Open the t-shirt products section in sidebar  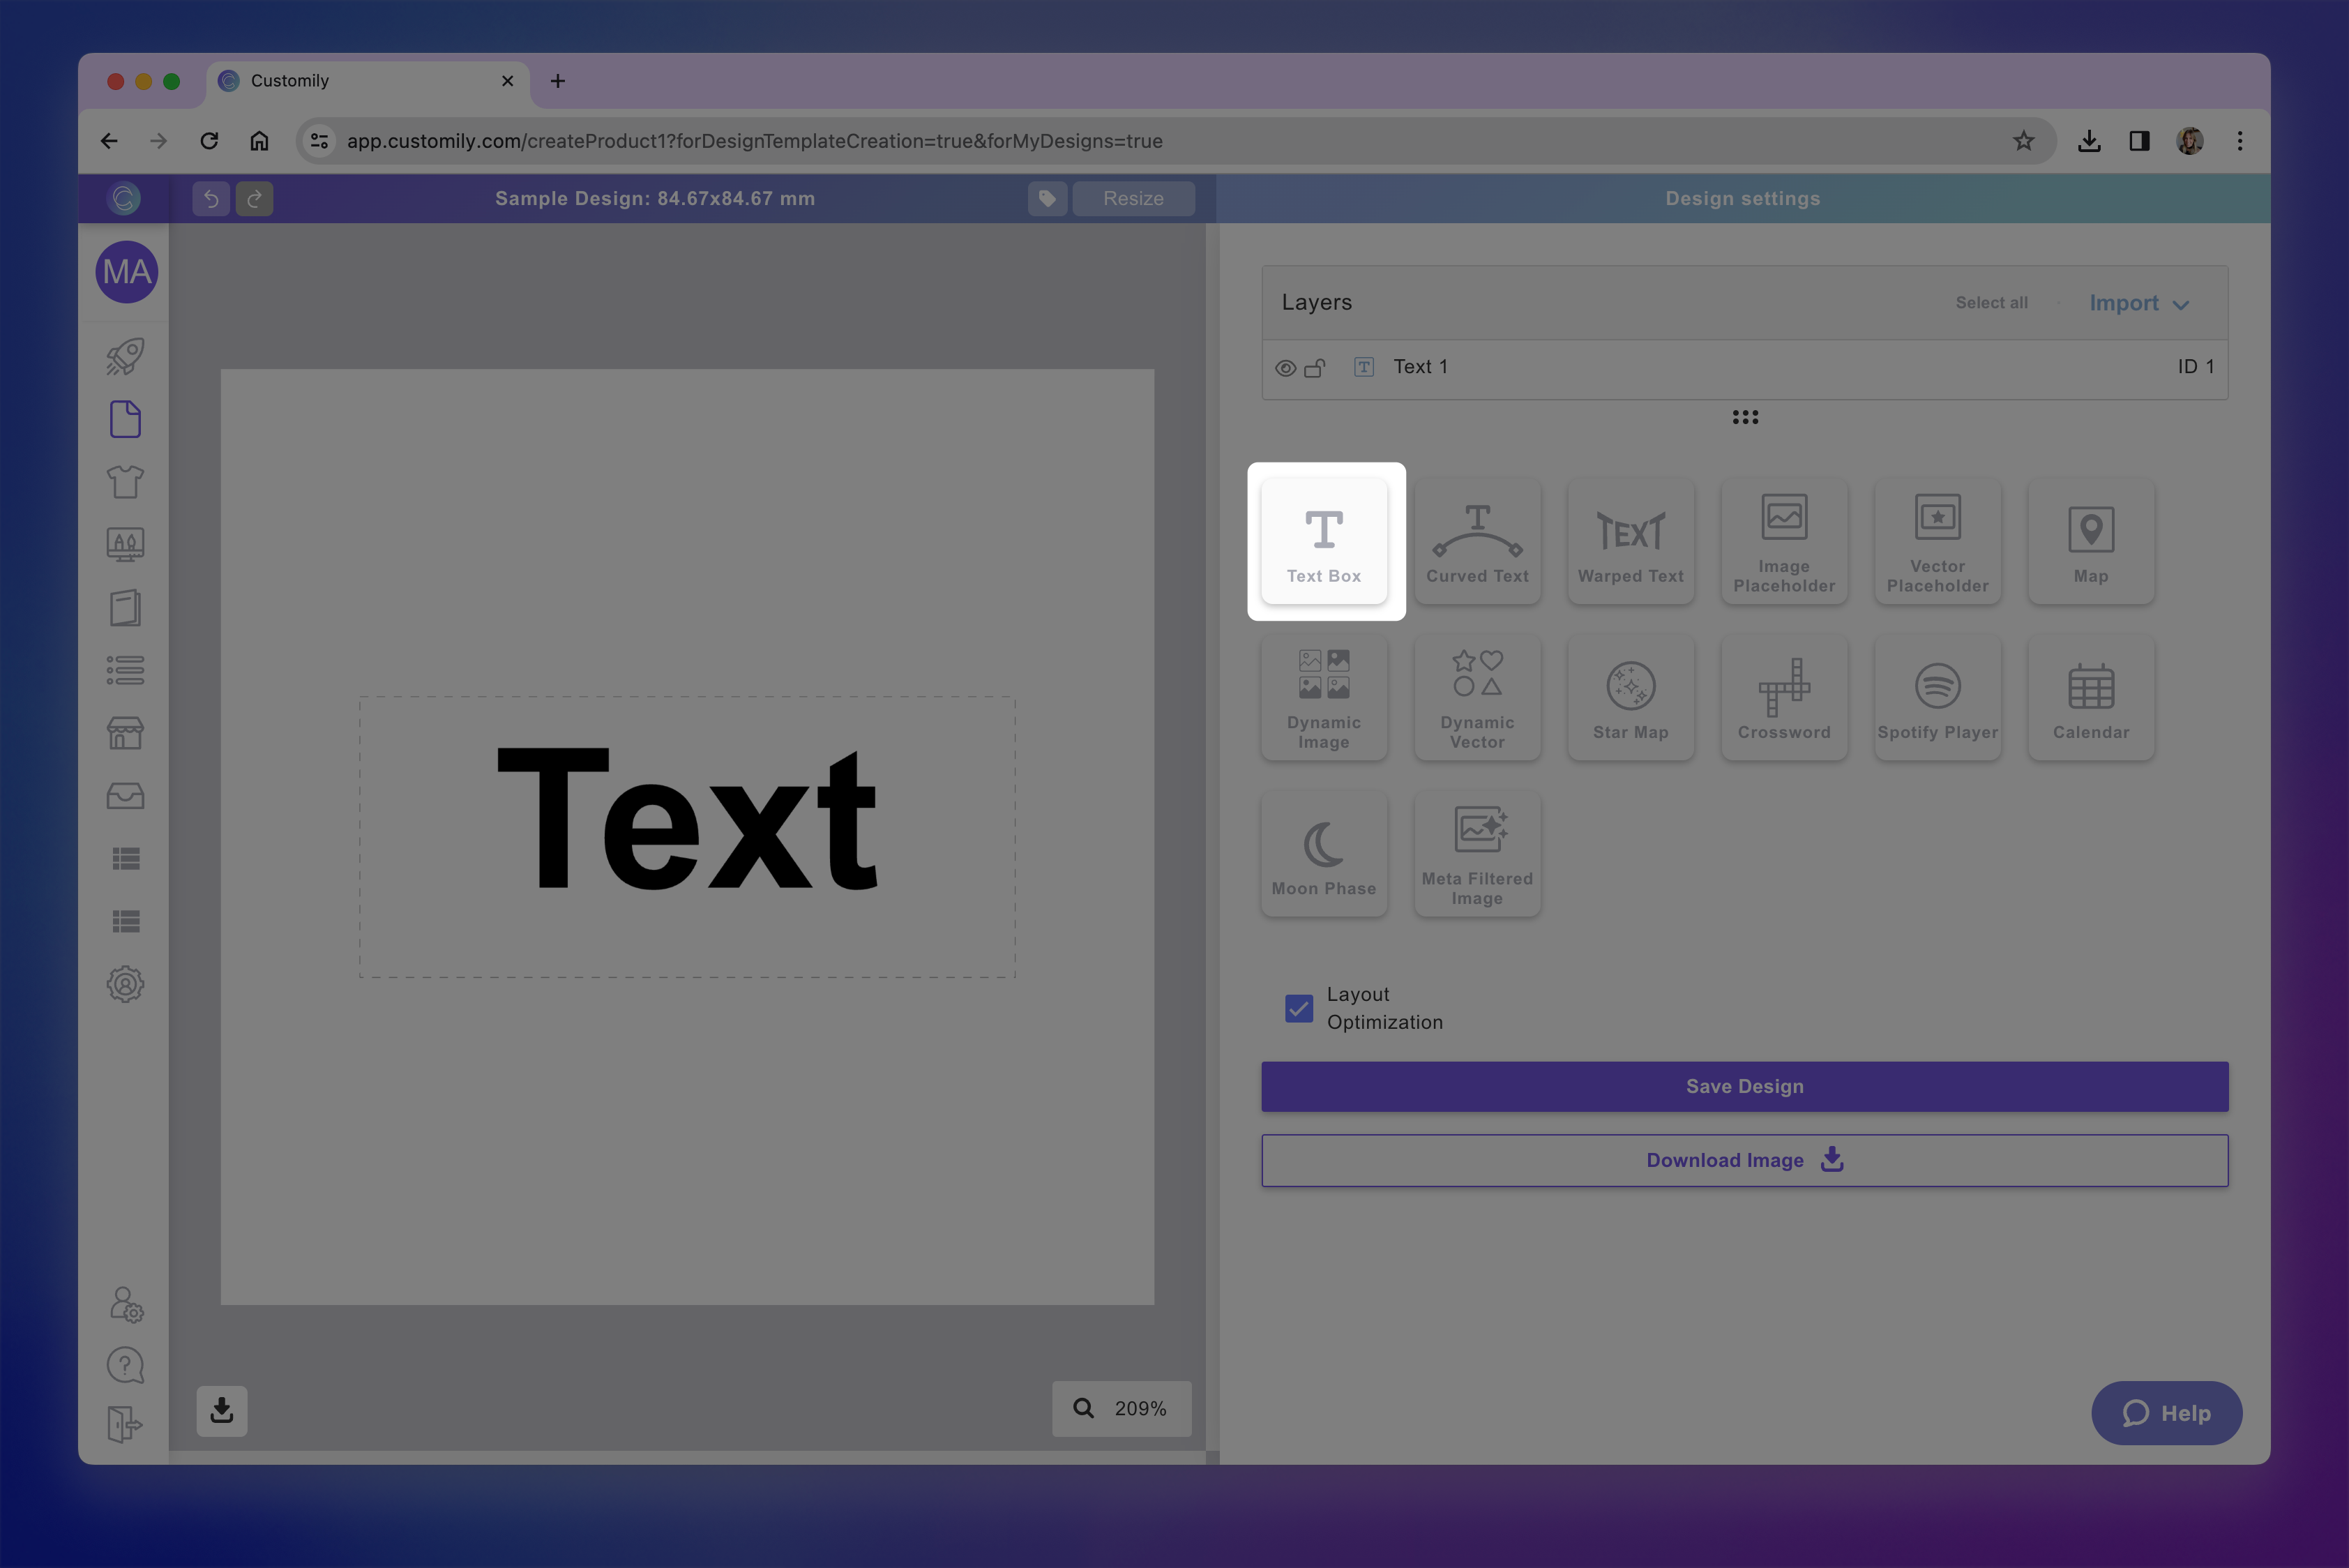(x=125, y=481)
